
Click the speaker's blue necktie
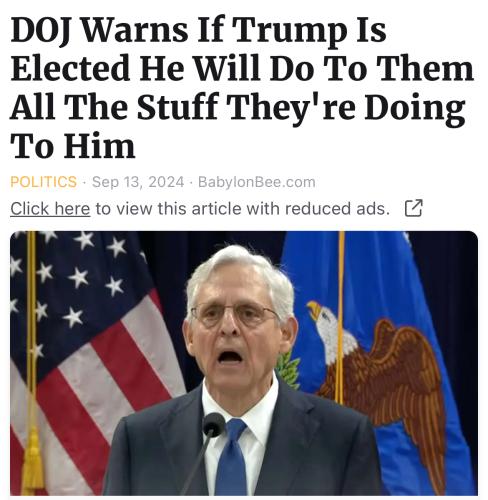[x=232, y=458]
